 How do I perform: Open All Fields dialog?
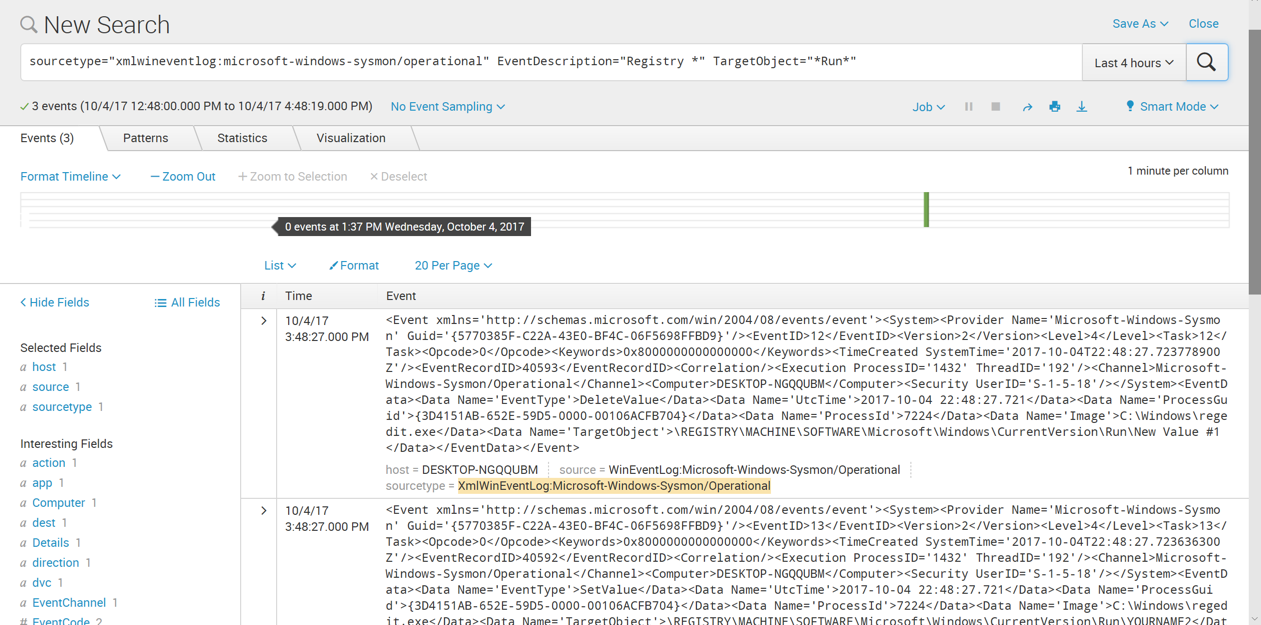pos(187,302)
